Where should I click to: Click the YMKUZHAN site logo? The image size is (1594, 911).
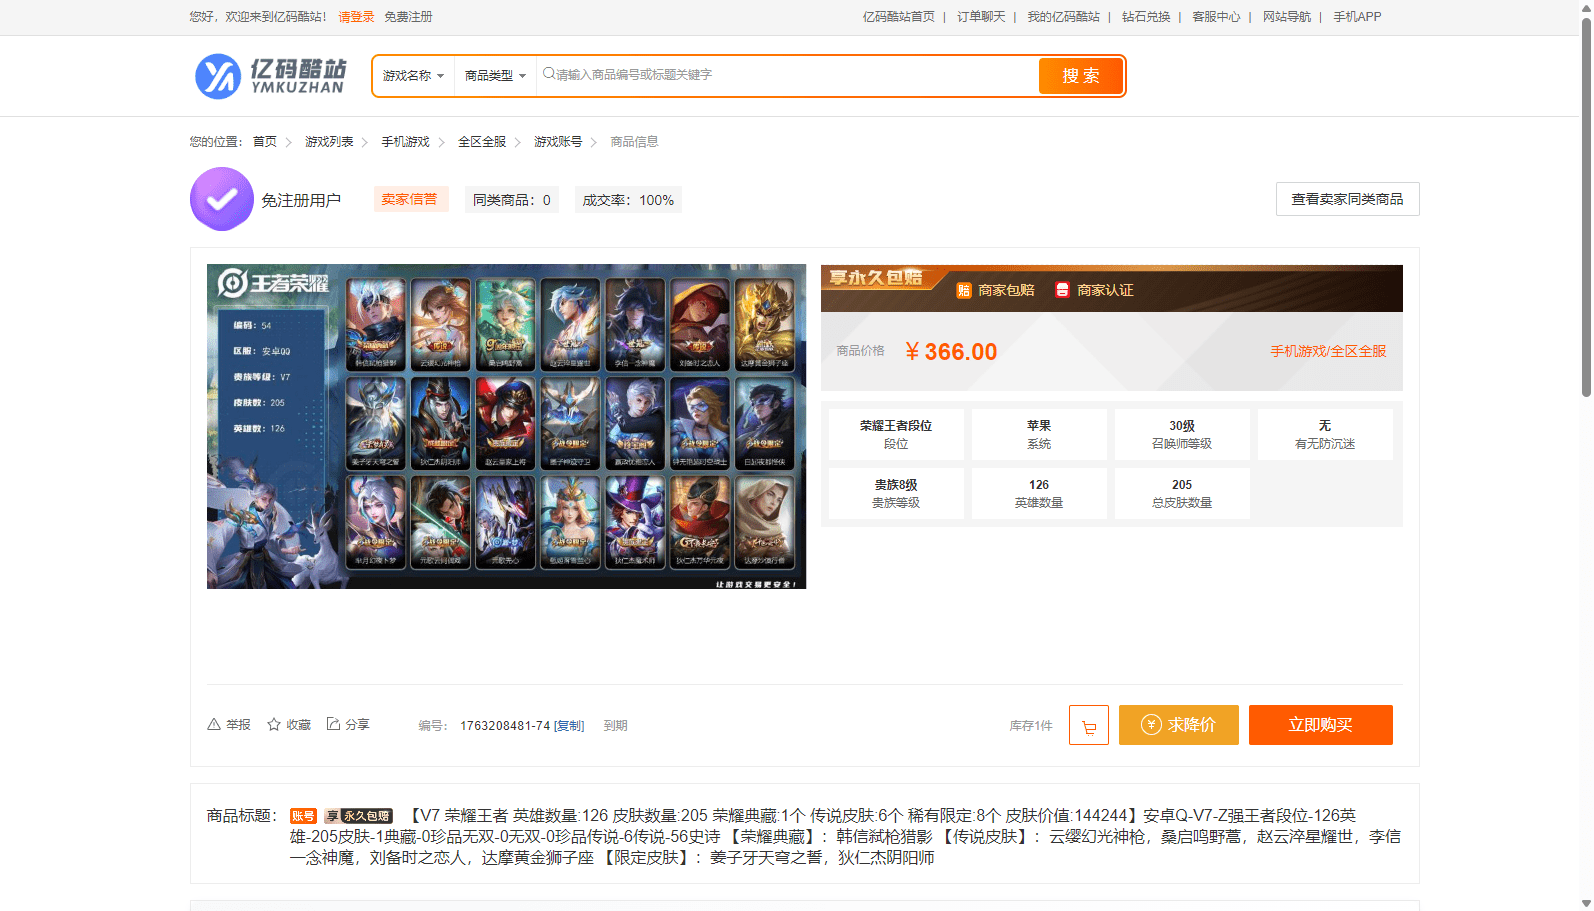pyautogui.click(x=270, y=76)
